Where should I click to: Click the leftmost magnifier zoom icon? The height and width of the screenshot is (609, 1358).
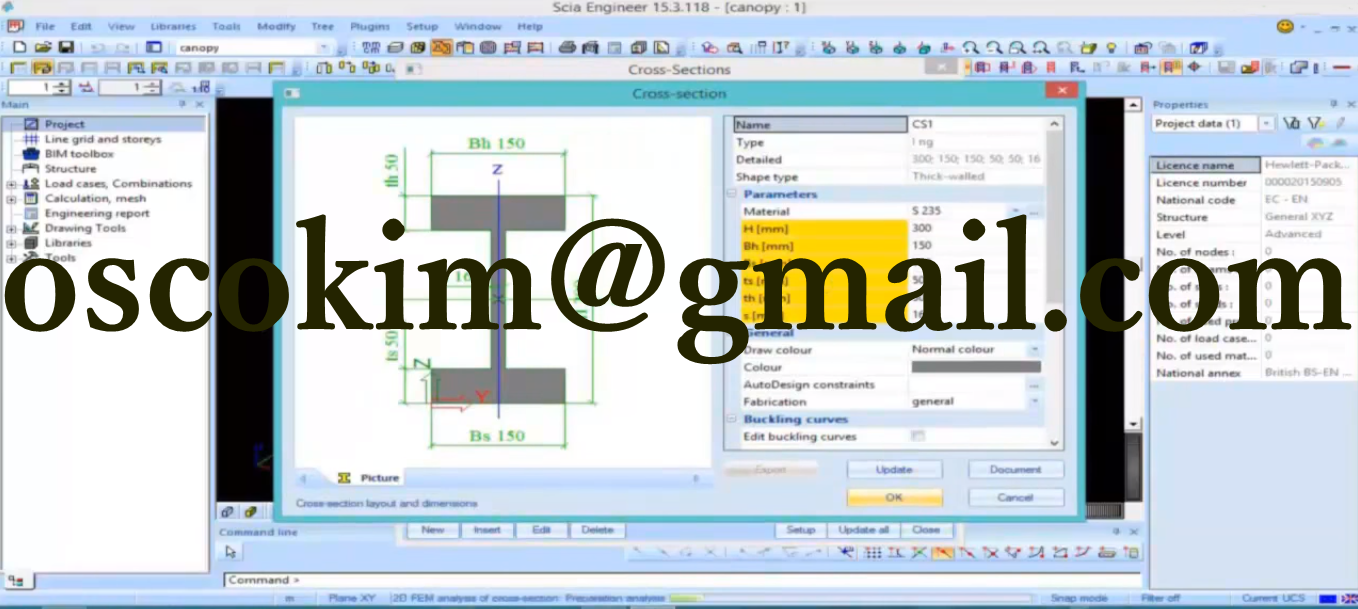970,47
